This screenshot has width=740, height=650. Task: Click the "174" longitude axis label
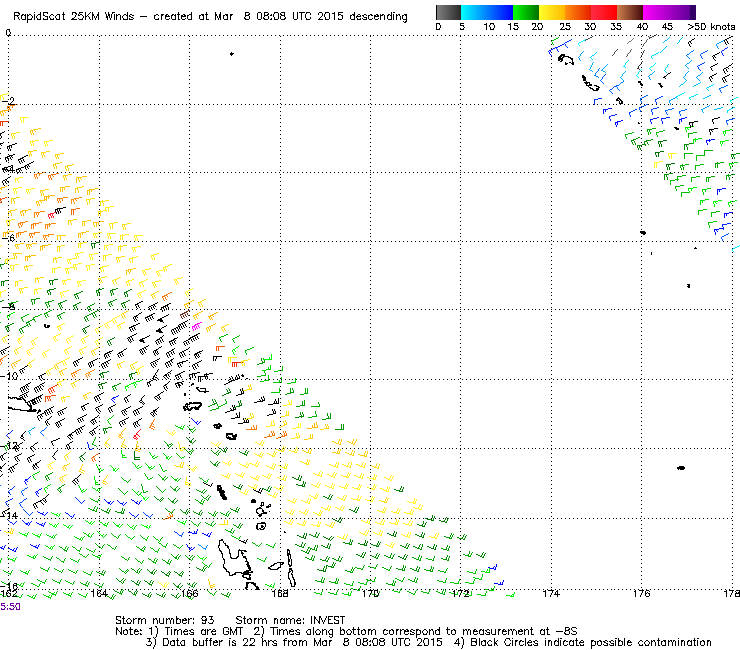coord(551,594)
